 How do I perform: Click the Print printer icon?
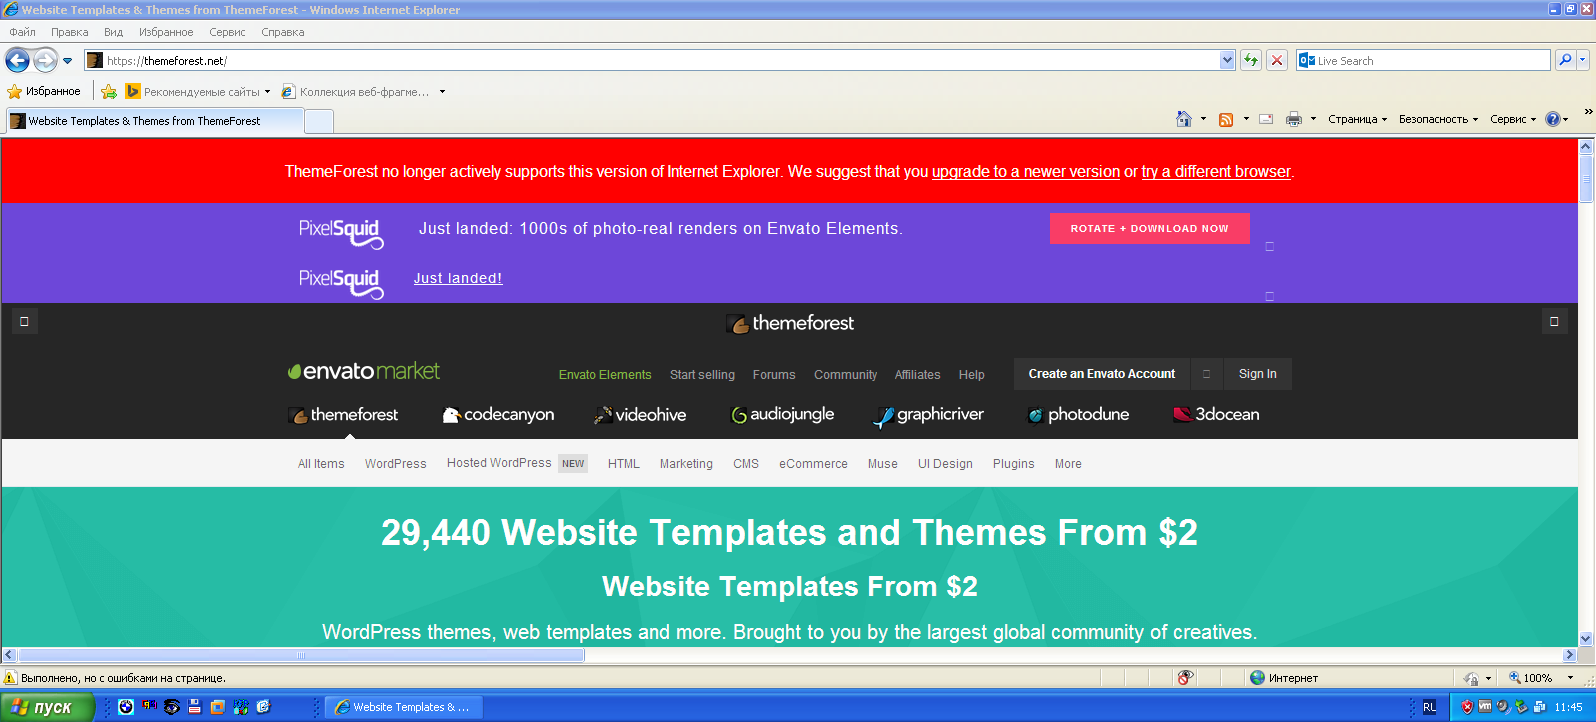[1293, 119]
